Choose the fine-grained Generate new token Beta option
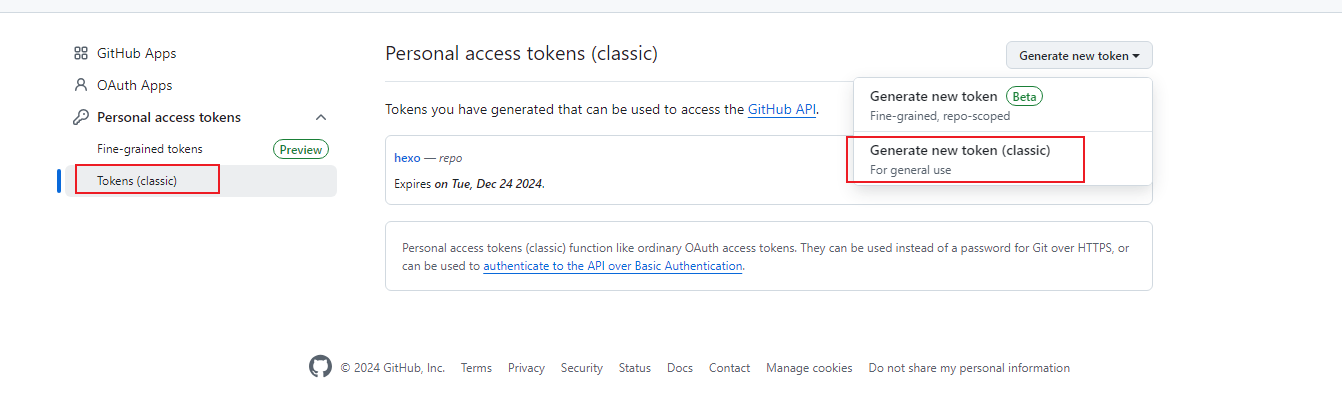Screen dimensions: 1342x401 [934, 97]
